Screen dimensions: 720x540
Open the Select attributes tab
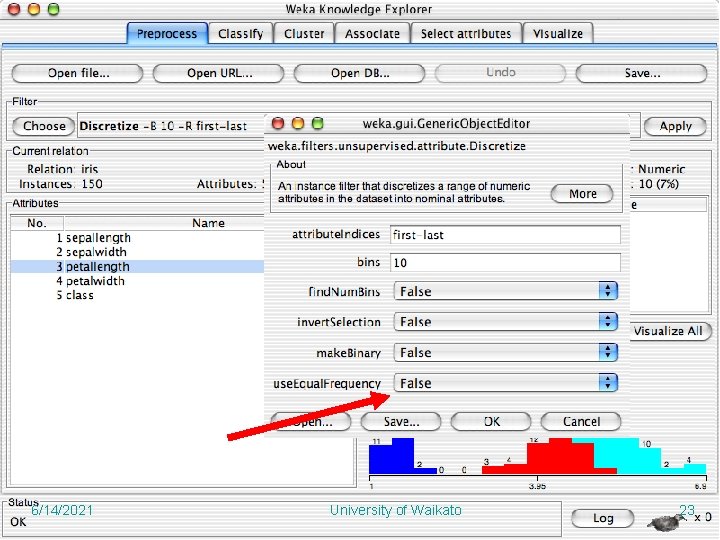(x=466, y=34)
